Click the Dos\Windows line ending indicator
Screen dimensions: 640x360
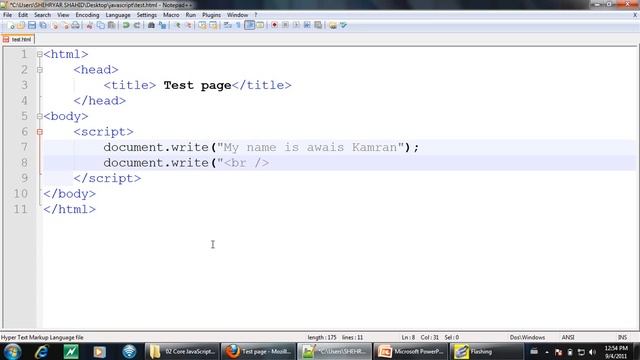coord(527,338)
